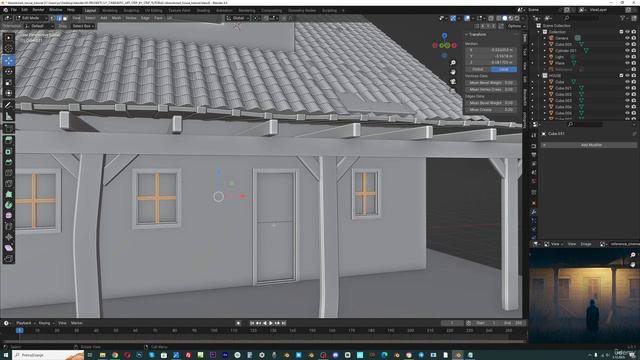Image resolution: width=640 pixels, height=360 pixels.
Task: Open the Default orientation dropdown
Action: 39,26
